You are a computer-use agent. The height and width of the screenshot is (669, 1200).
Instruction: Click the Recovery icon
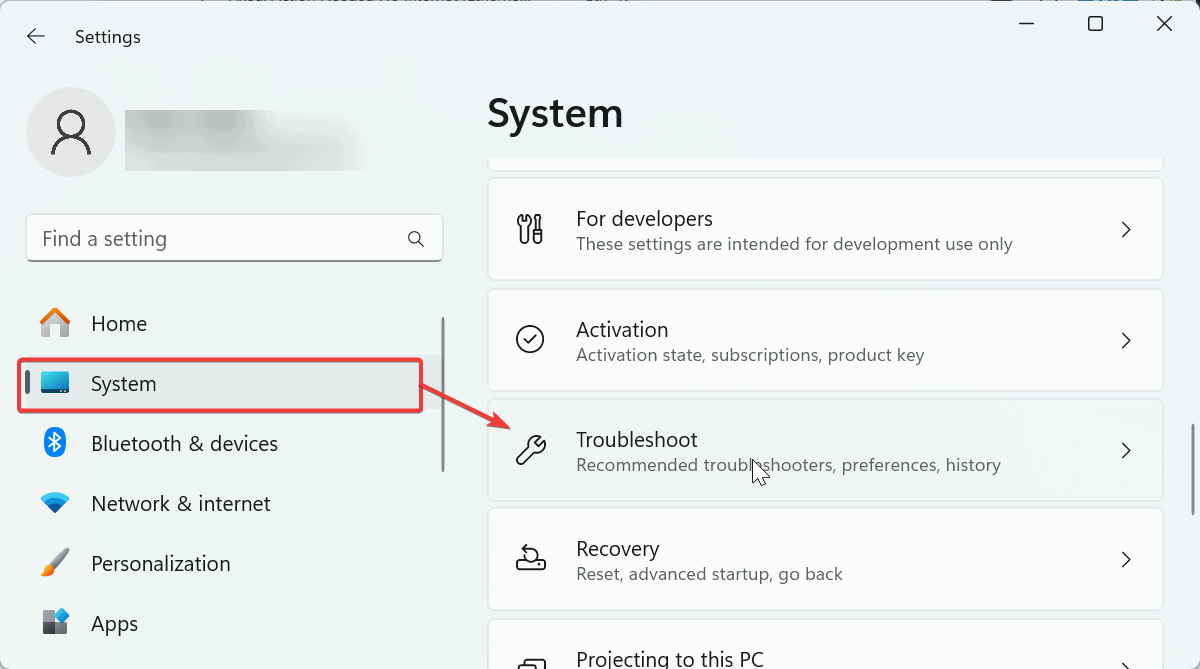coord(530,559)
